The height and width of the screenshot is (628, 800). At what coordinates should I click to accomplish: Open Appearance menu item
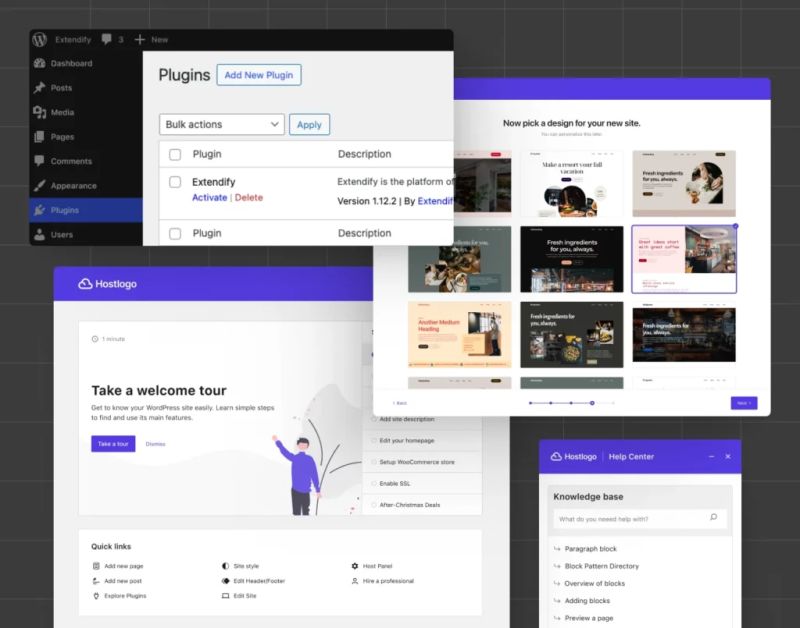86,186
